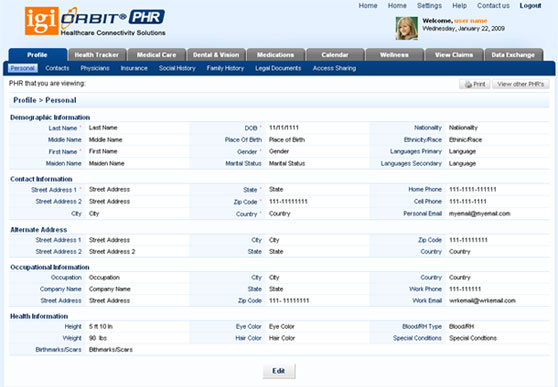
Task: Click Home Phone value 111-1111-111111
Action: click(473, 189)
